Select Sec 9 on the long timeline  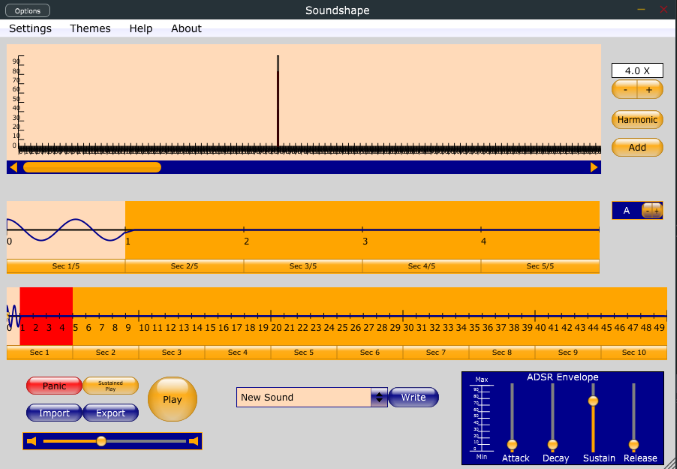pyautogui.click(x=568, y=352)
